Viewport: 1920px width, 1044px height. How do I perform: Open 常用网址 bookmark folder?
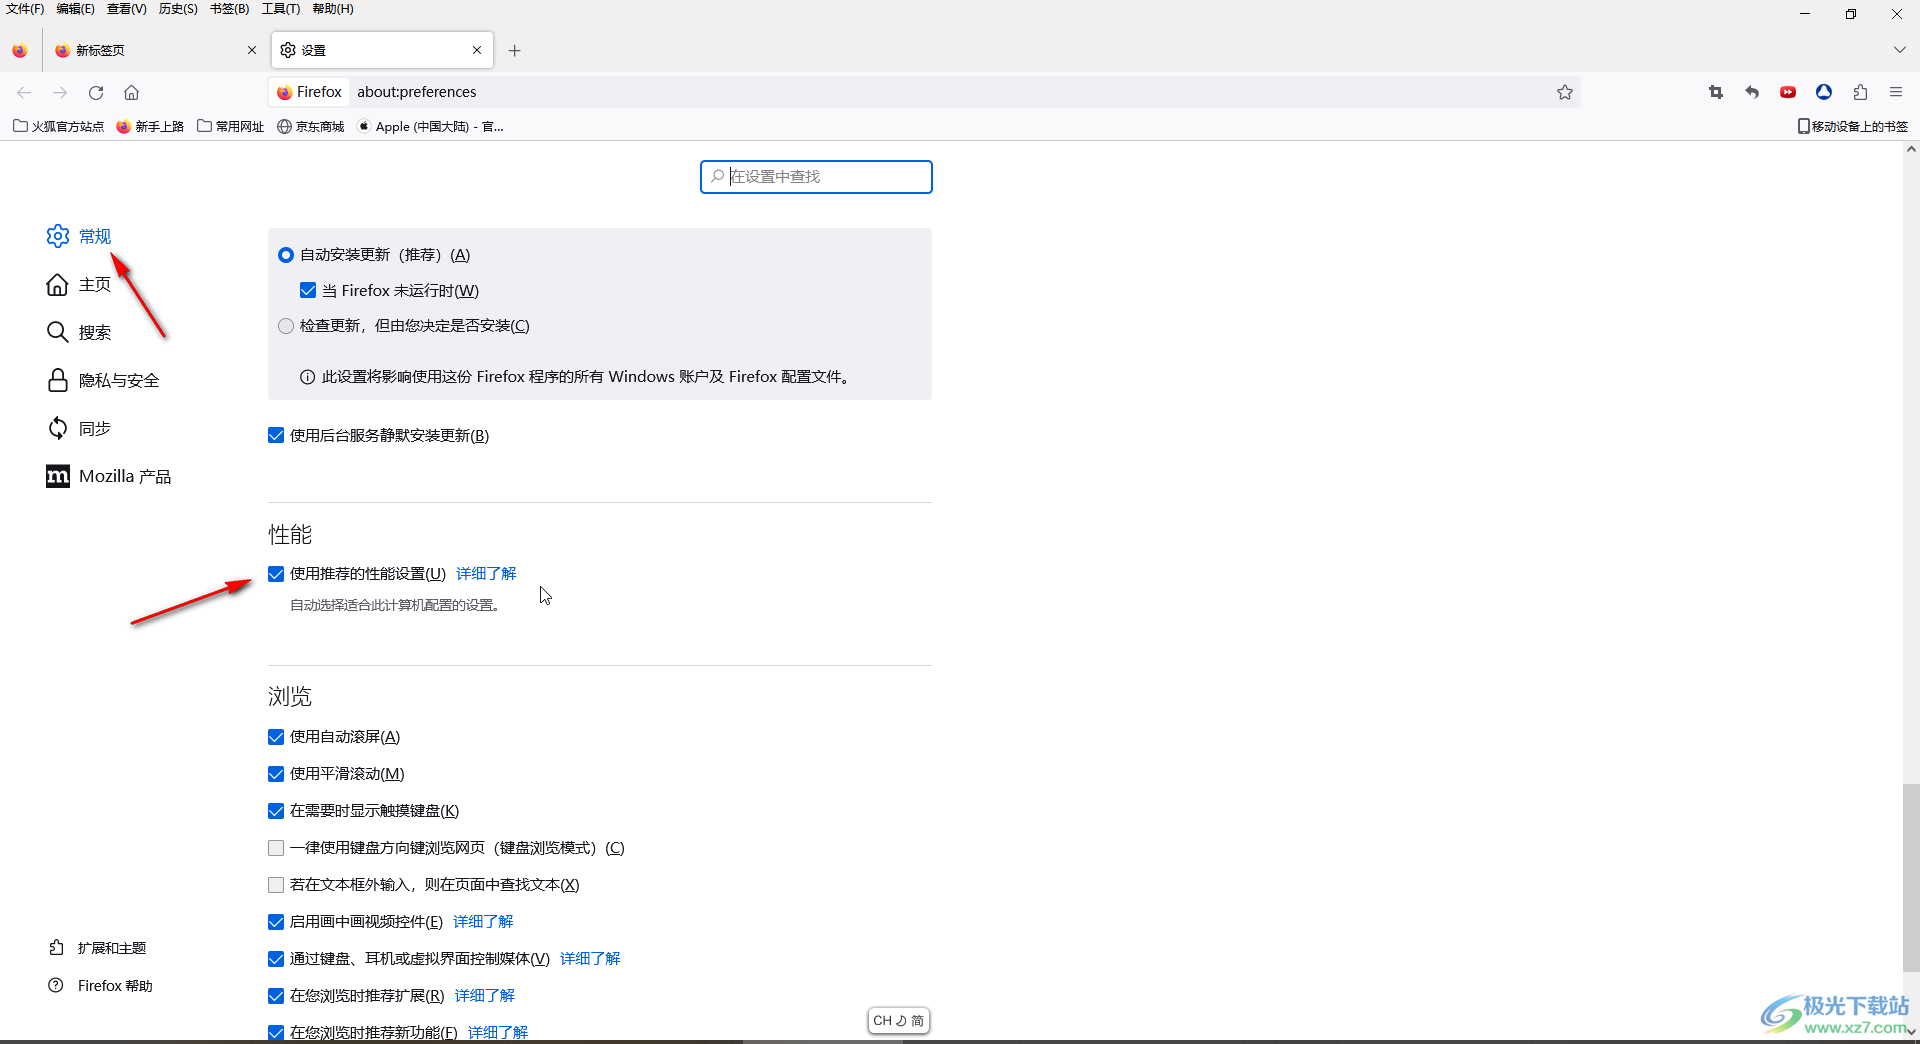(x=230, y=126)
